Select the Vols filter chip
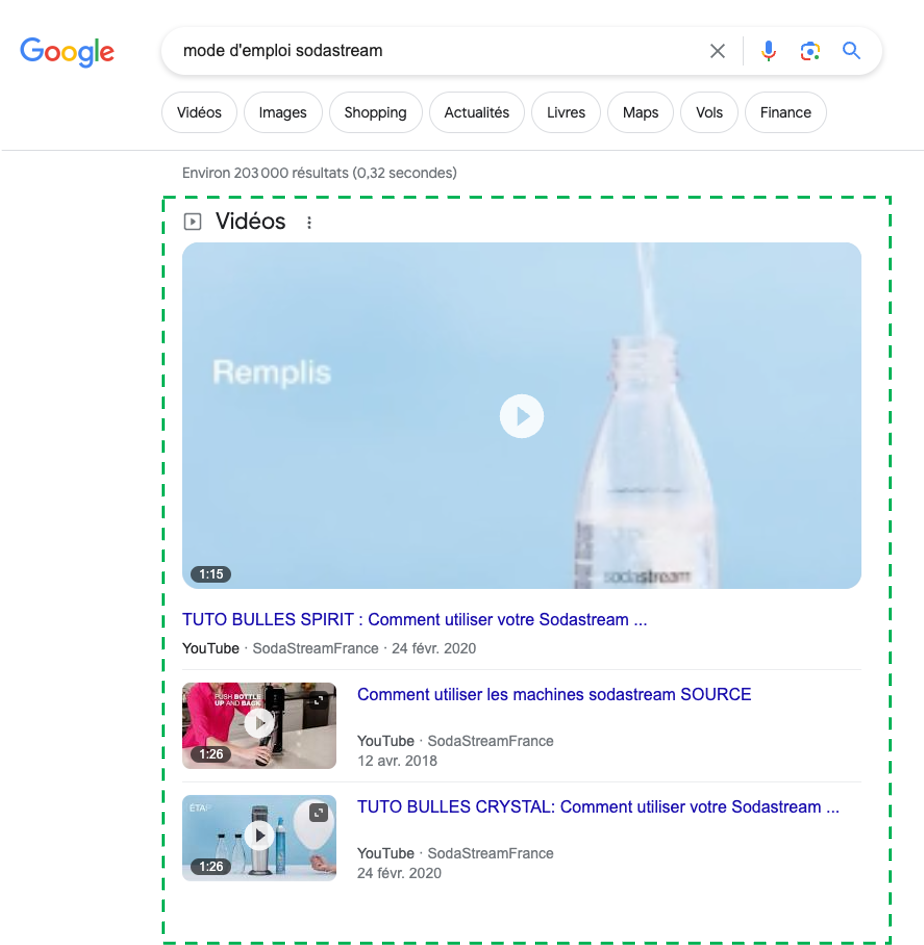 coord(709,113)
